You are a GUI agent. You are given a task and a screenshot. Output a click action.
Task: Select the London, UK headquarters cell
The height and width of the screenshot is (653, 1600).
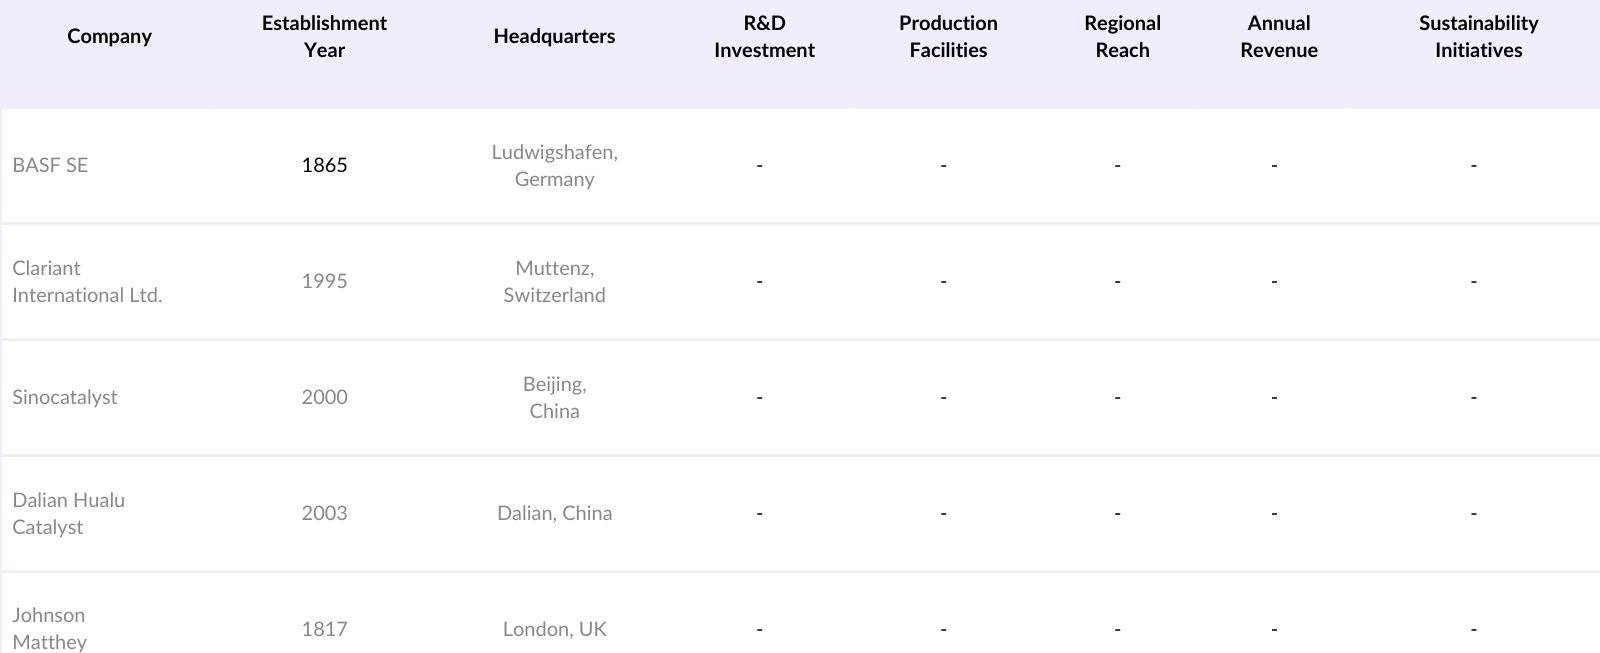click(554, 629)
